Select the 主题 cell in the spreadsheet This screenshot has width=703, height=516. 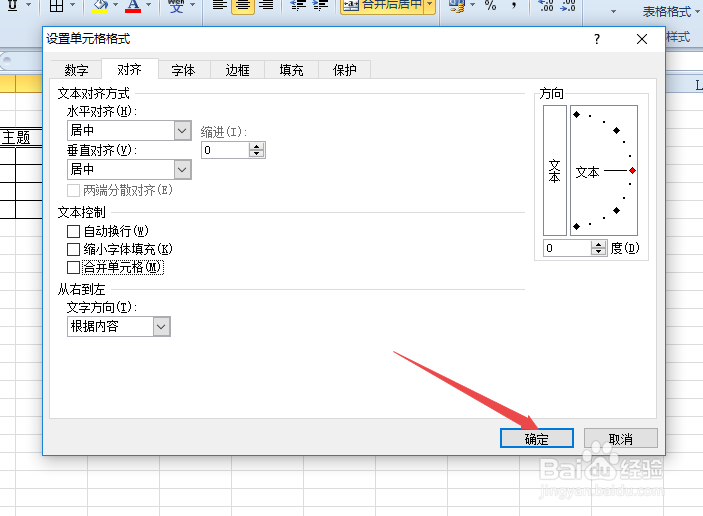(x=21, y=137)
